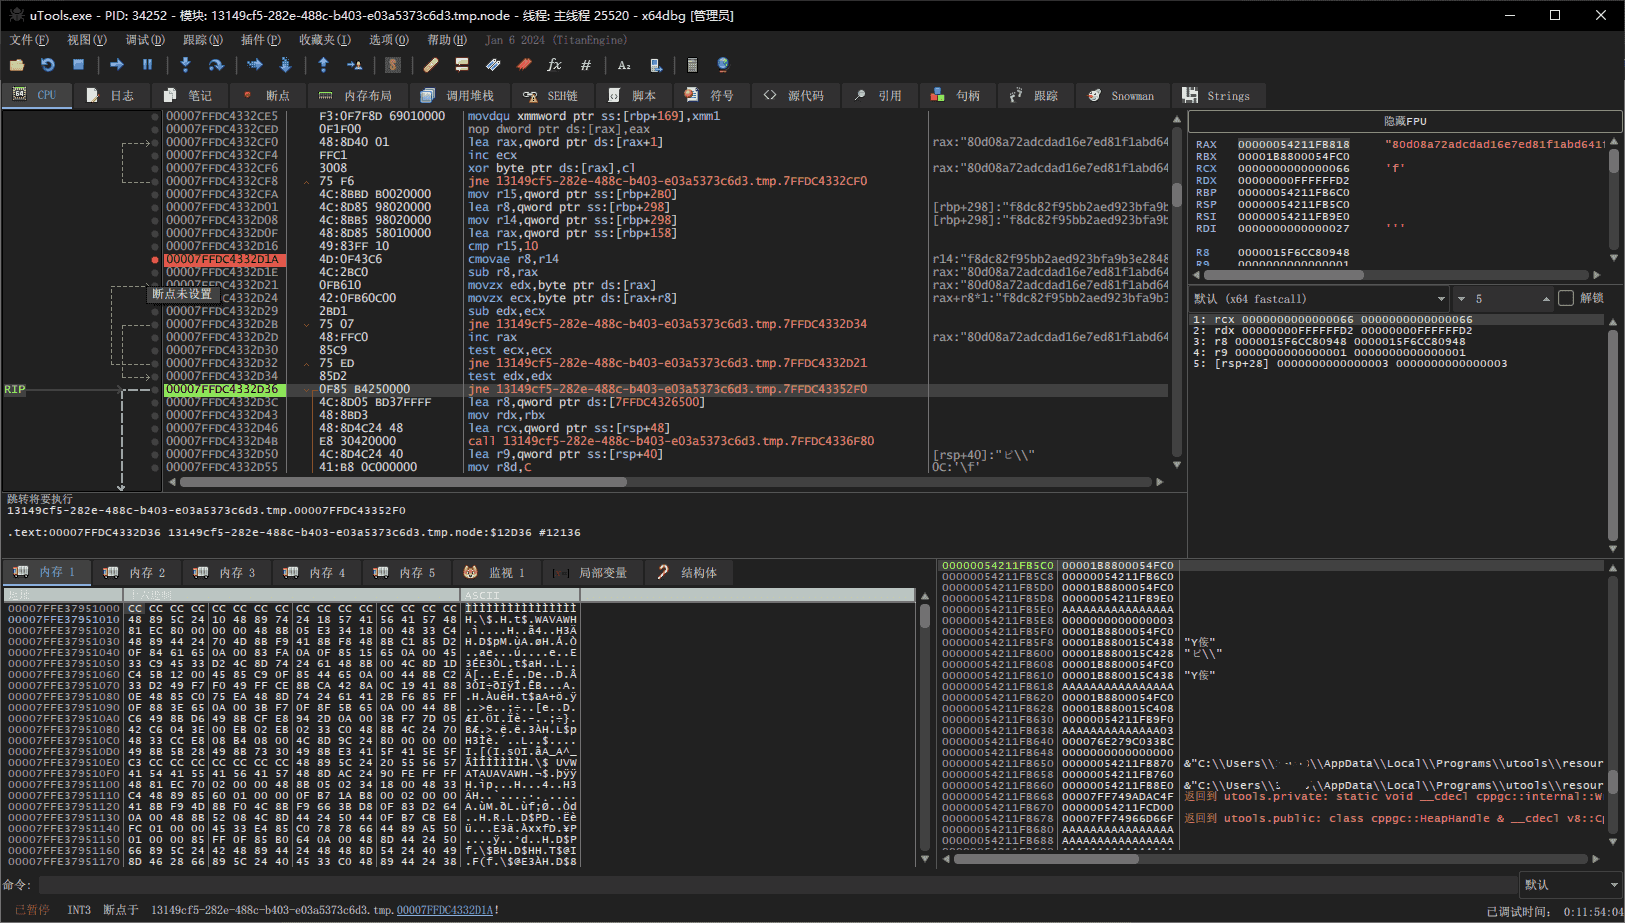
Task: Toggle breakpoint dot at 00007FFDC4332D3C
Action: tap(155, 402)
